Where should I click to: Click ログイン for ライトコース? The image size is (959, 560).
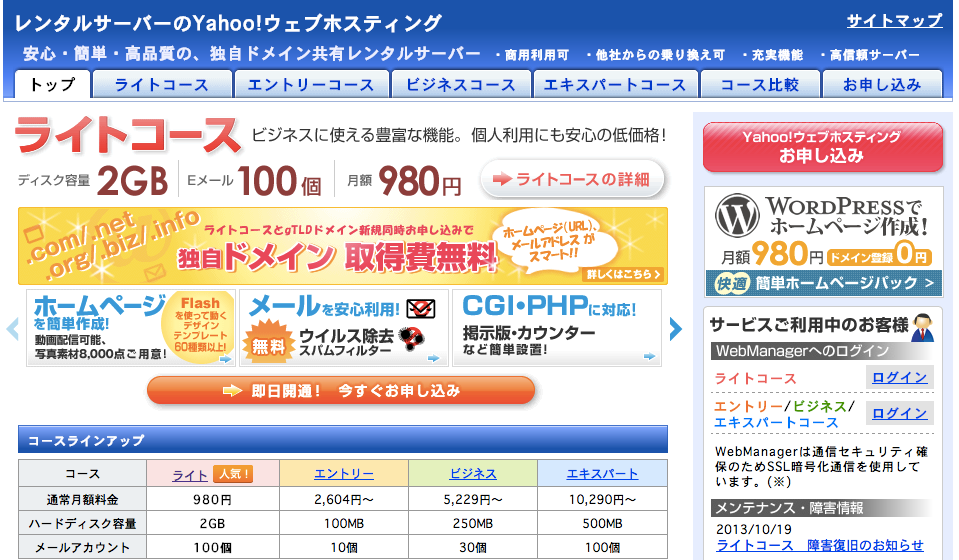(900, 377)
